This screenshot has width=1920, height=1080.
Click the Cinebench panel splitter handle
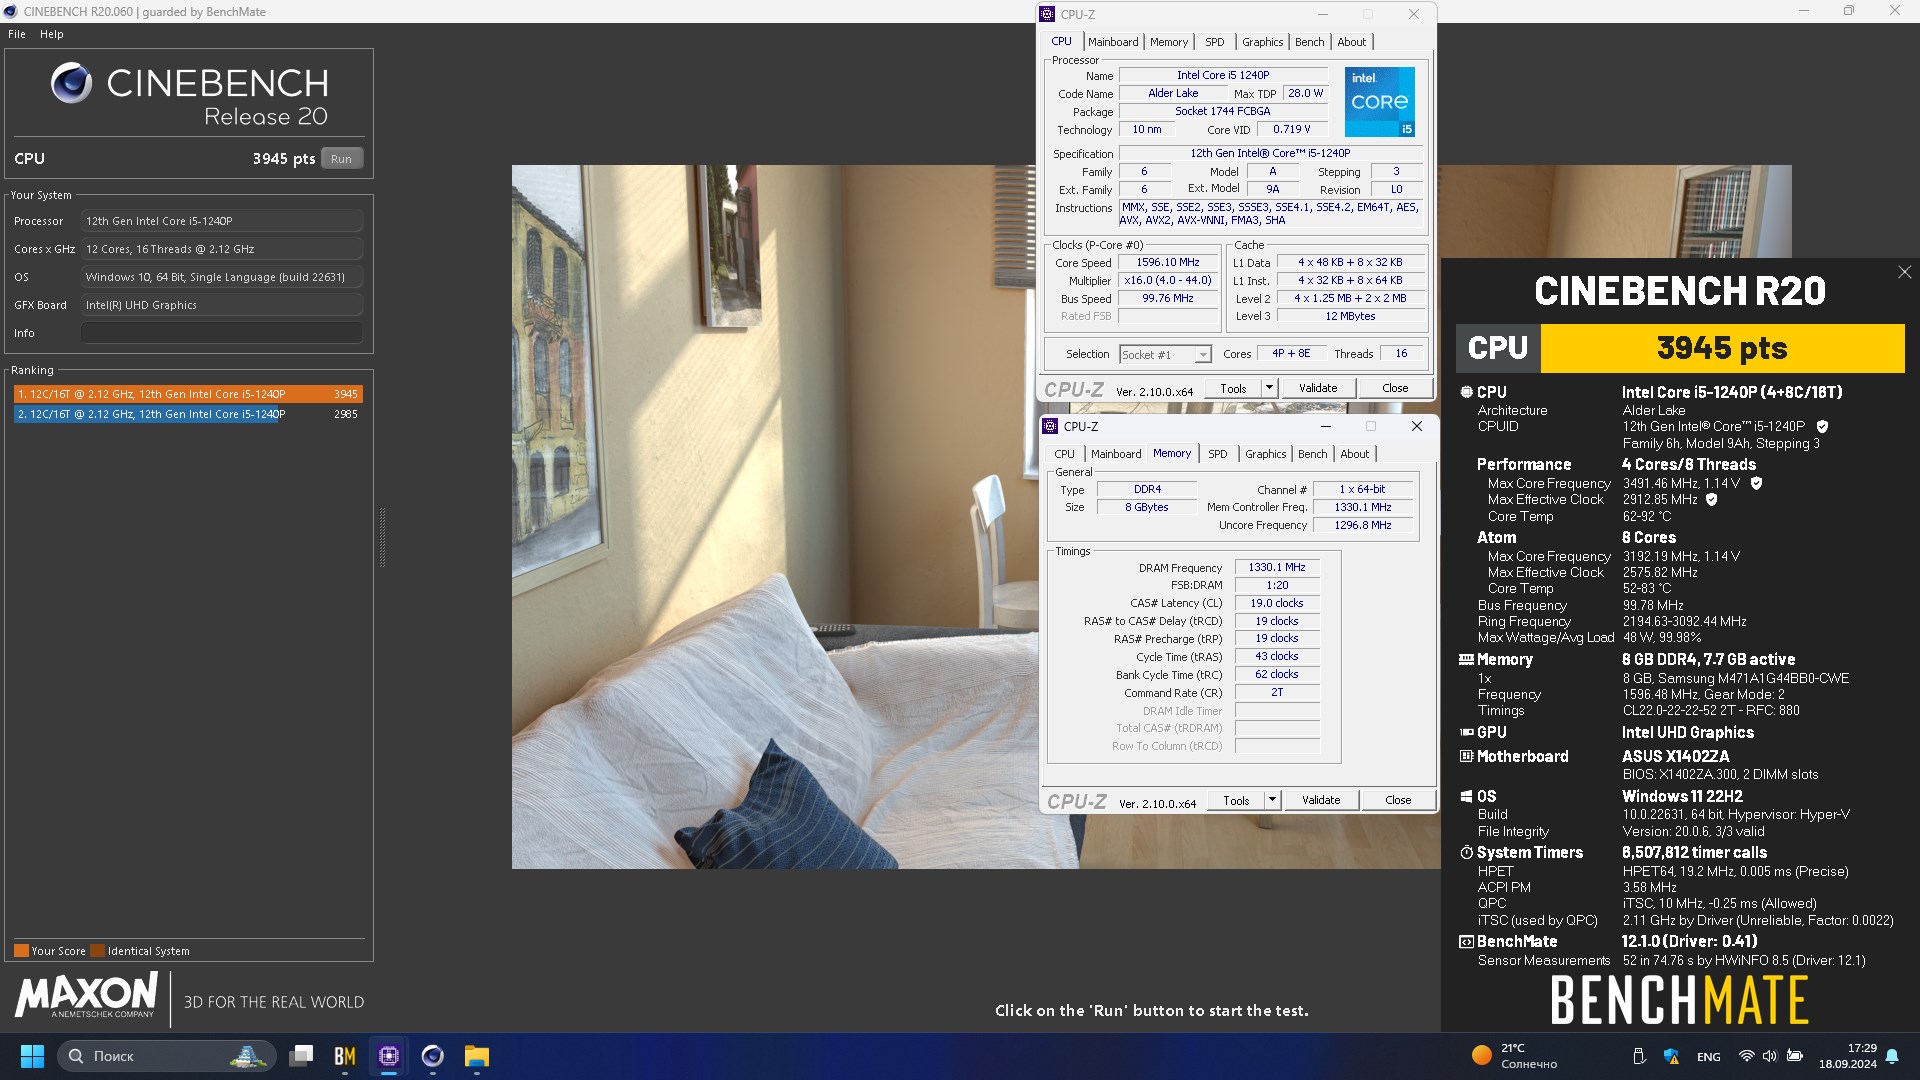click(382, 538)
